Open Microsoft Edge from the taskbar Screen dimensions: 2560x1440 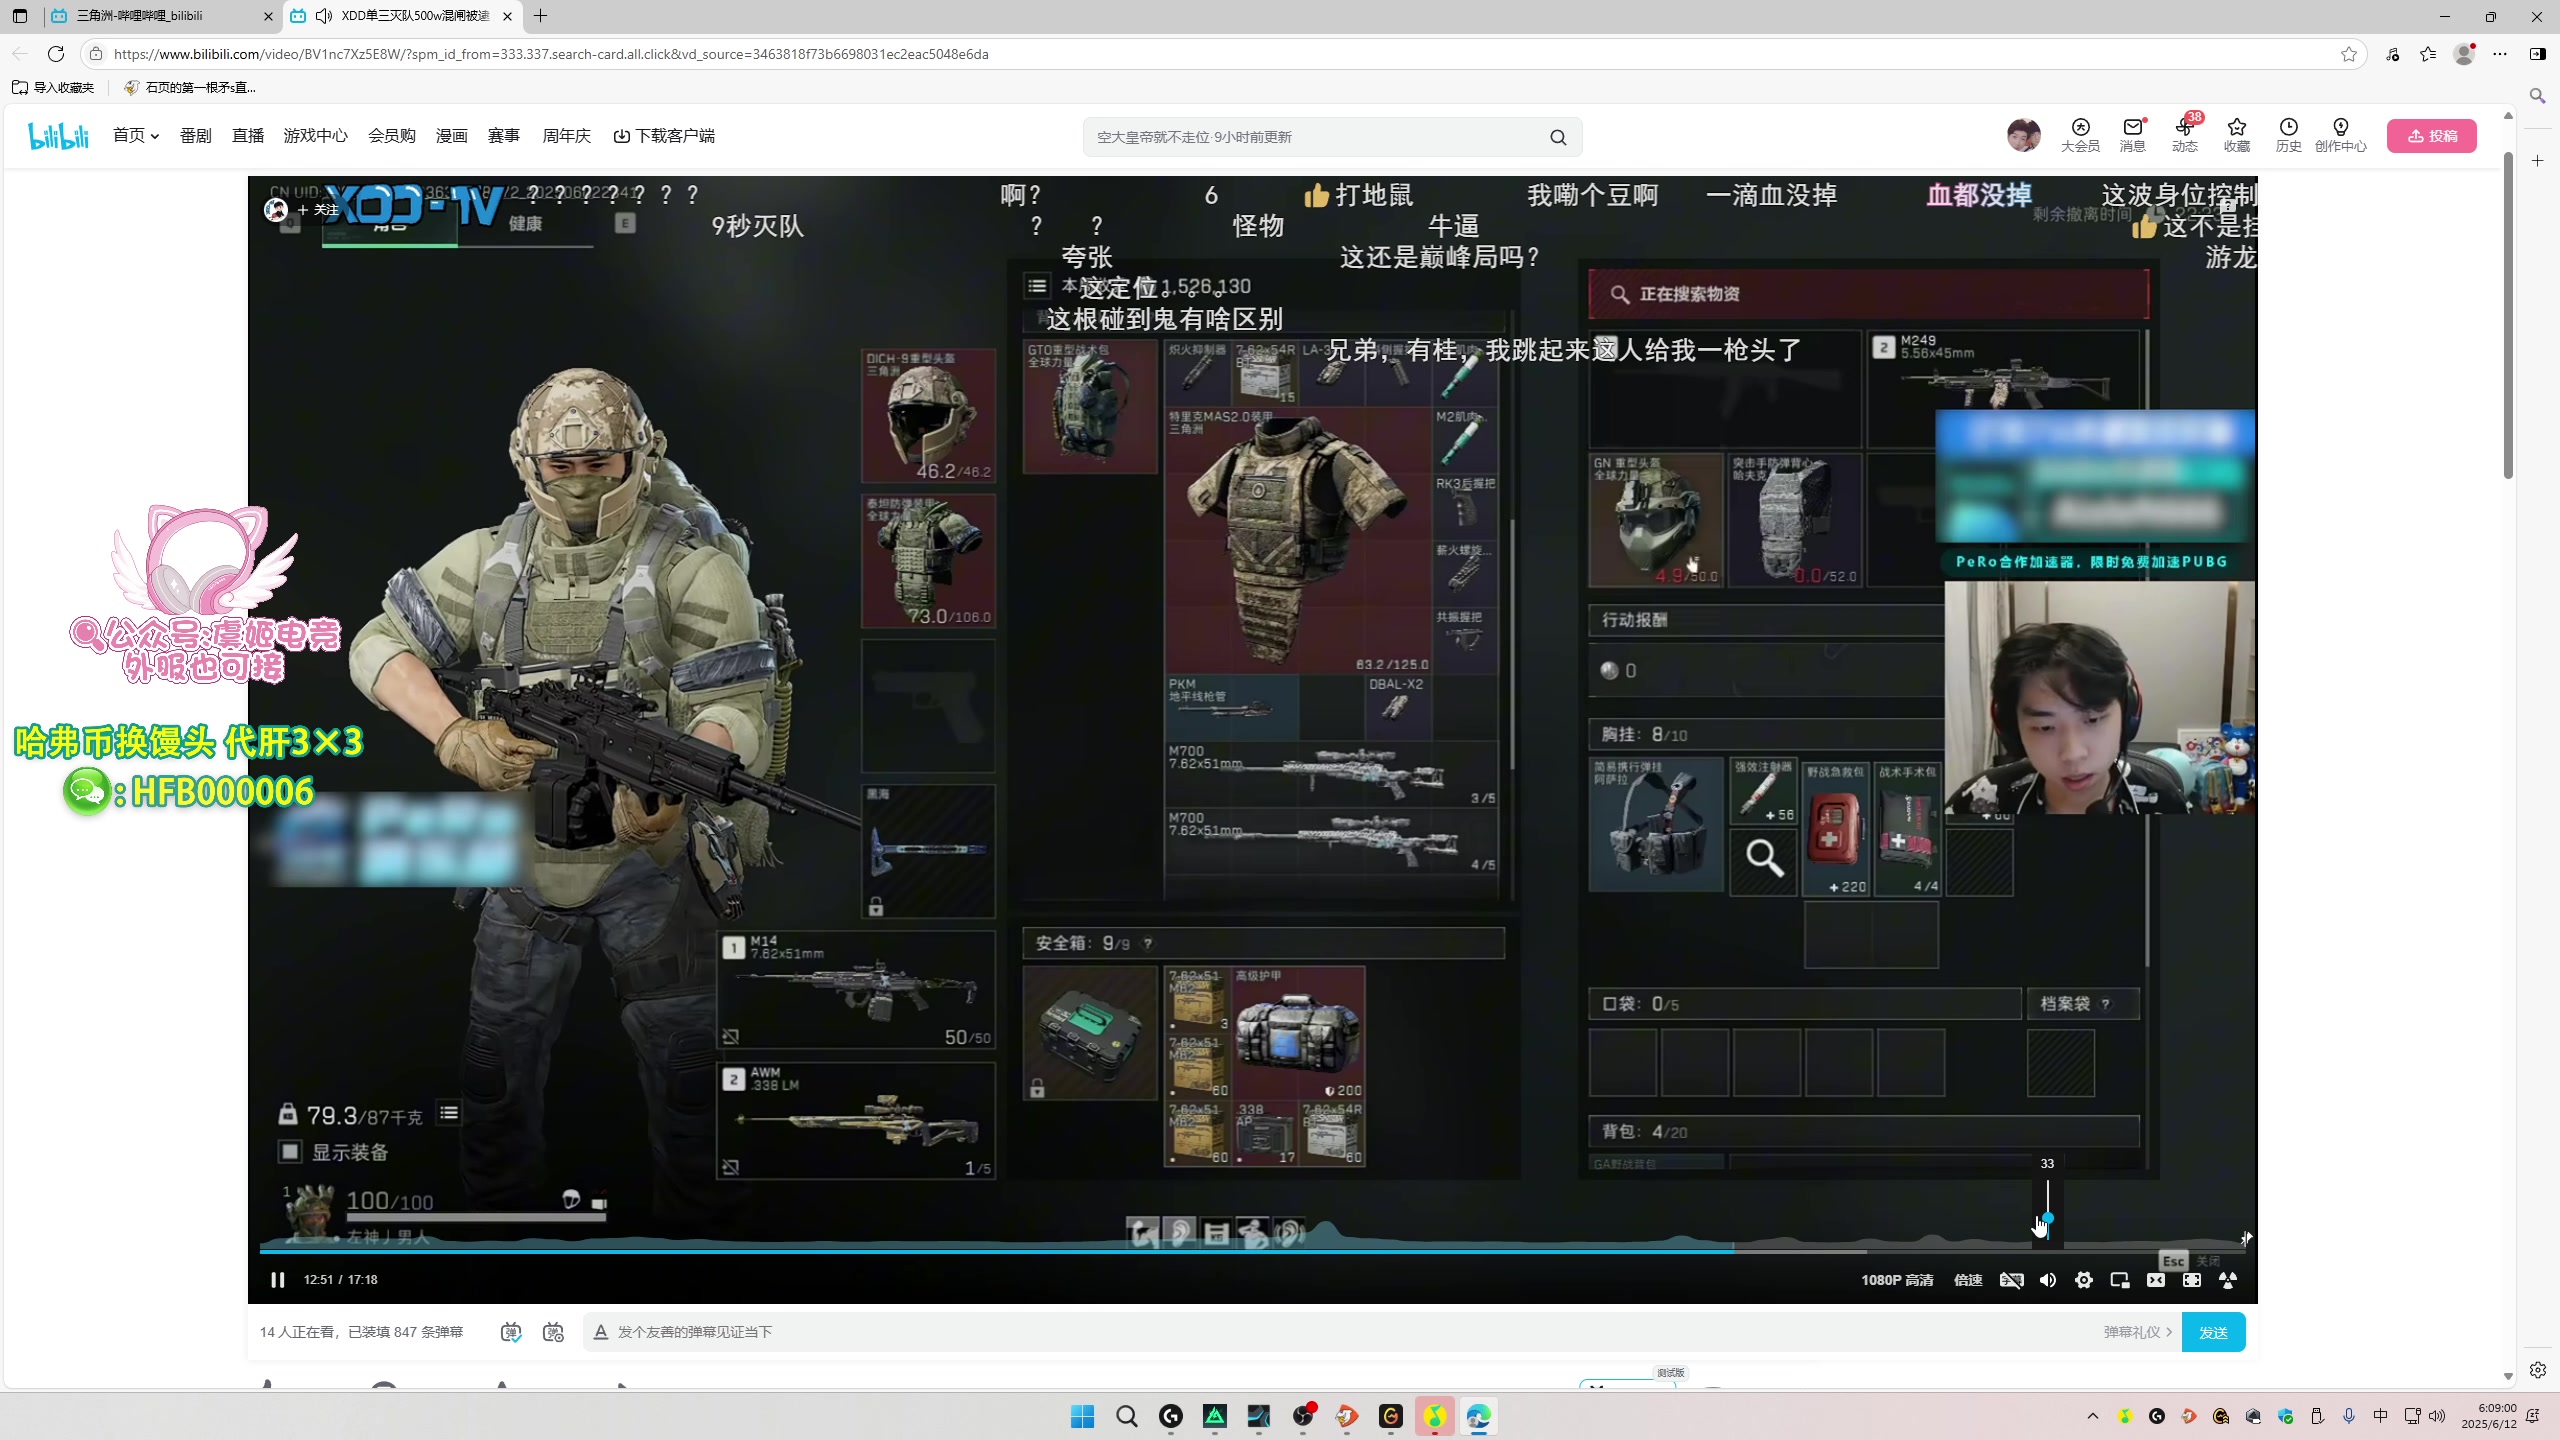(x=1479, y=1416)
